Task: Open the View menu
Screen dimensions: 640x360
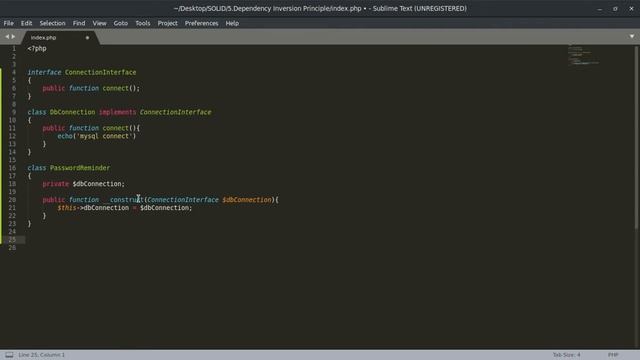Action: pyautogui.click(x=99, y=23)
